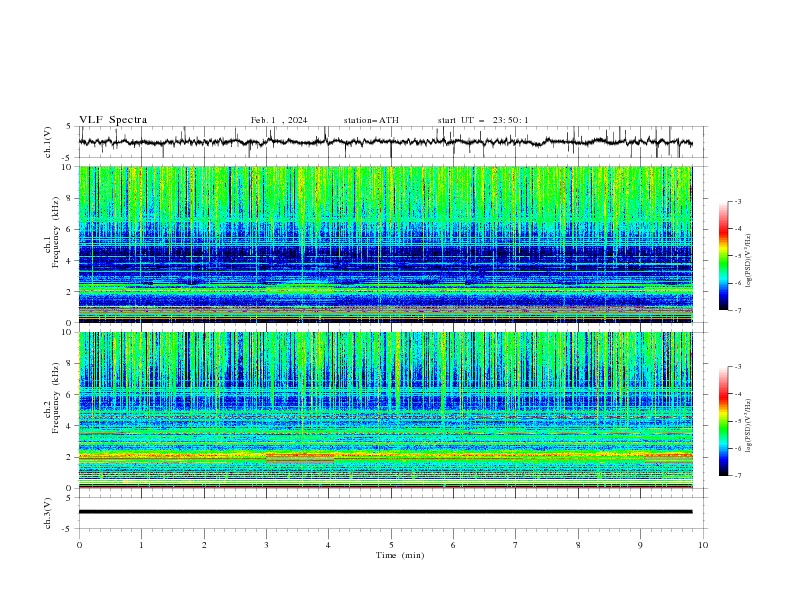Click the ch.1 PSD color scale bar
The width and height of the screenshot is (792, 612).
[x=723, y=256]
